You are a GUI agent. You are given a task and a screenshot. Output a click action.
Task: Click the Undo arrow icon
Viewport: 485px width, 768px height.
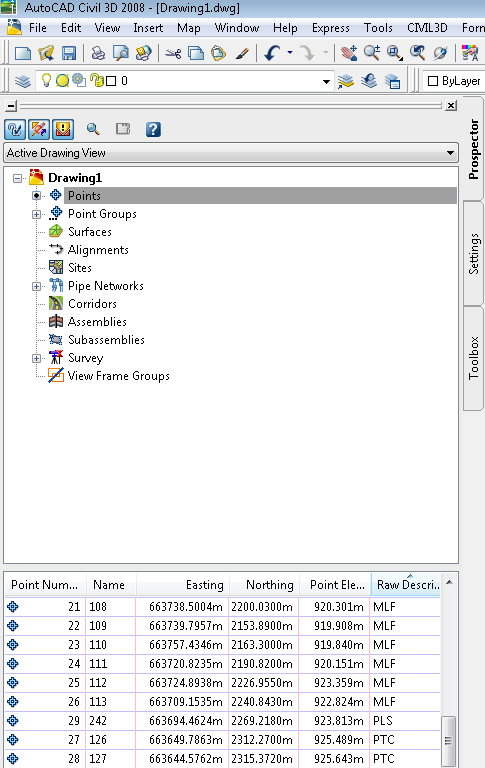[272, 53]
